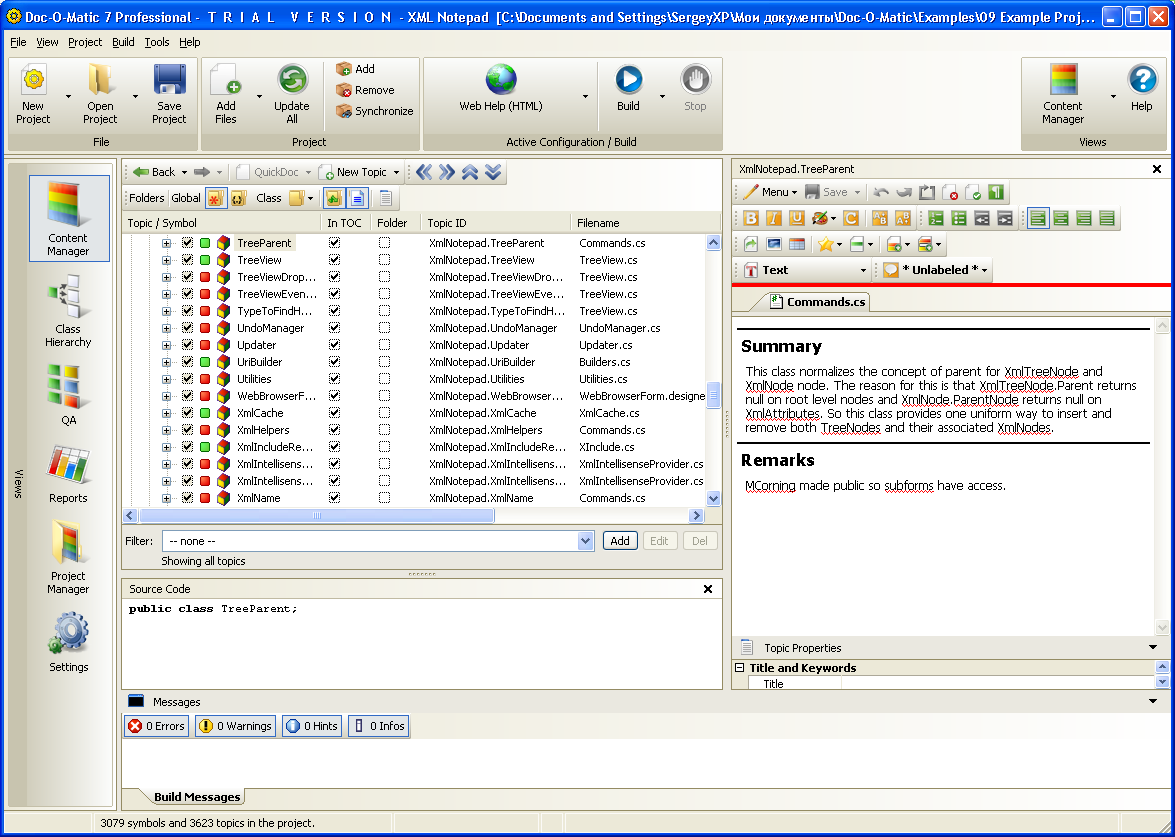1175x837 pixels.
Task: Open the Build menu
Action: tap(123, 42)
